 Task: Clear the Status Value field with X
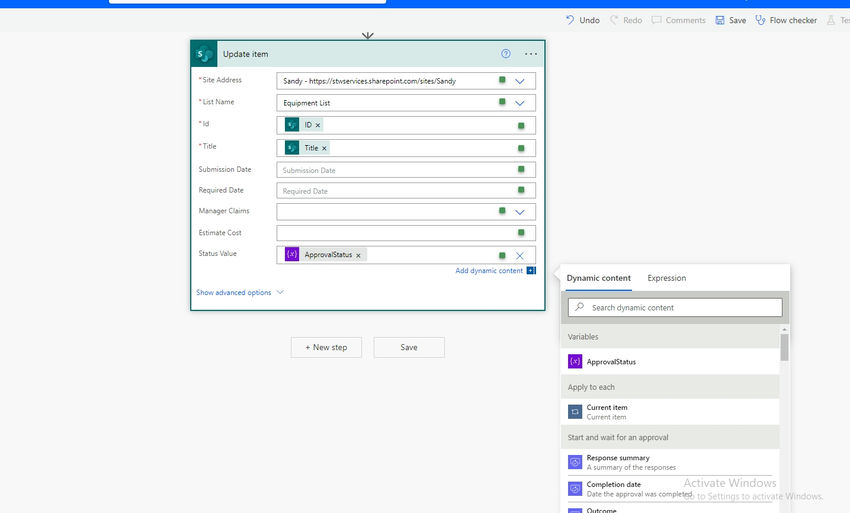point(520,255)
